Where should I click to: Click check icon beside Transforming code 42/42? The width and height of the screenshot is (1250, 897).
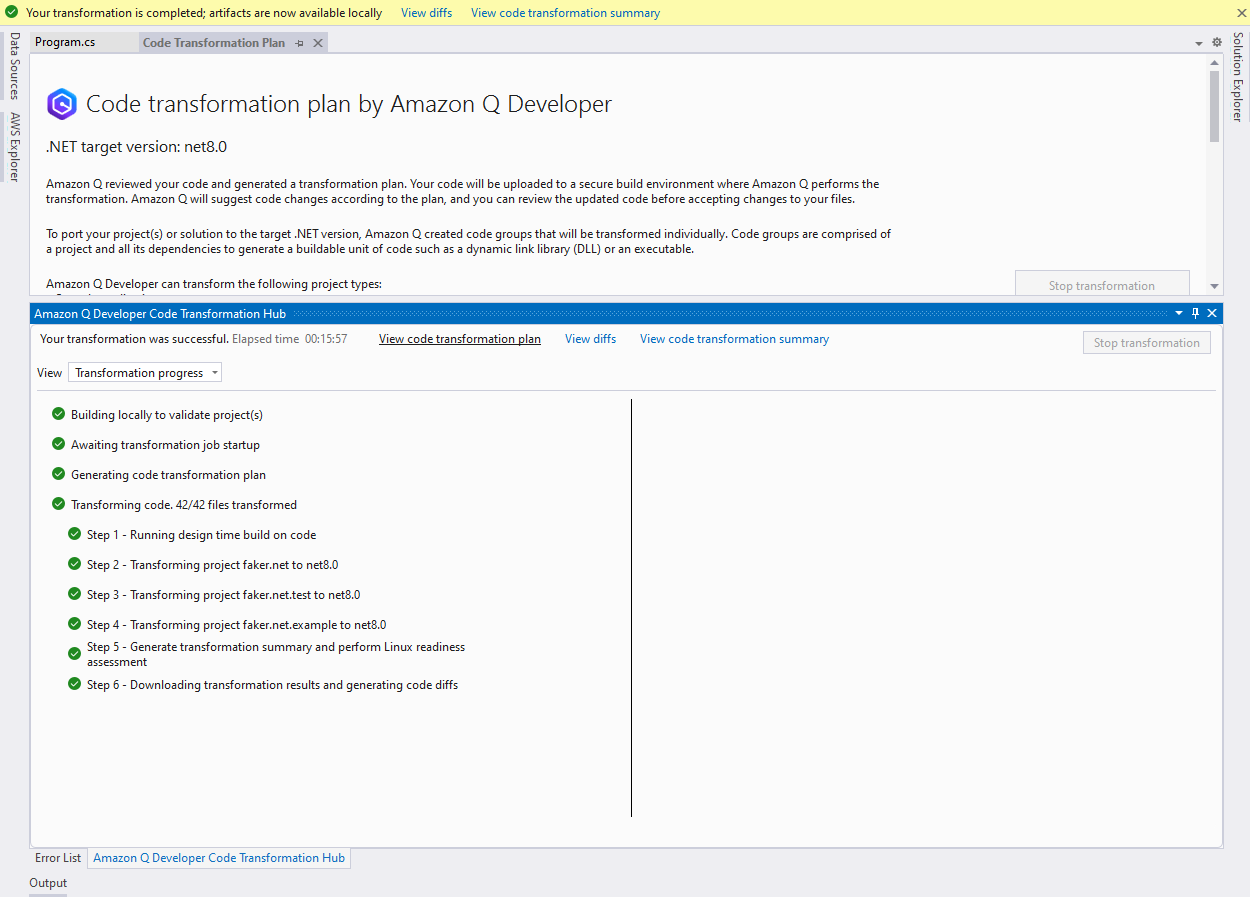tap(58, 504)
